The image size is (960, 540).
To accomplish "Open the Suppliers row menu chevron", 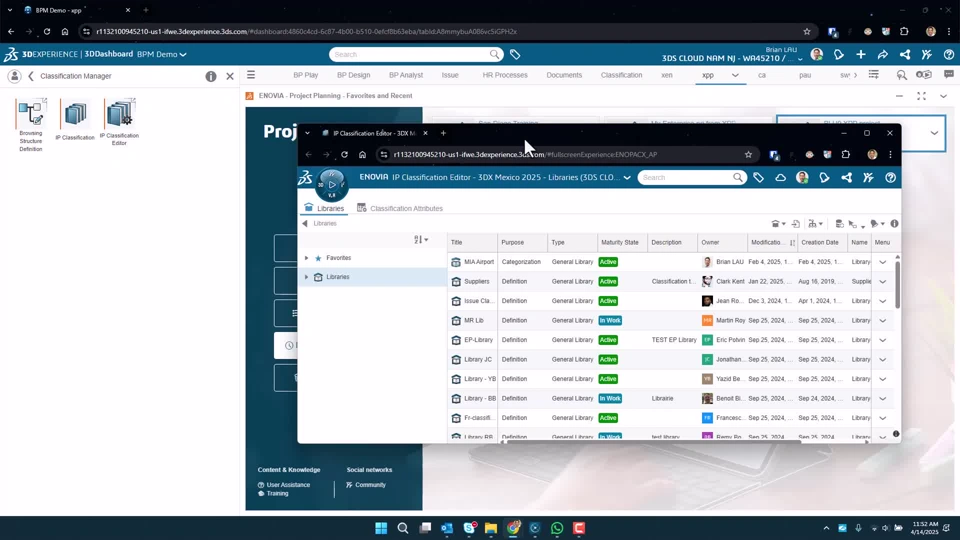I will (882, 282).
